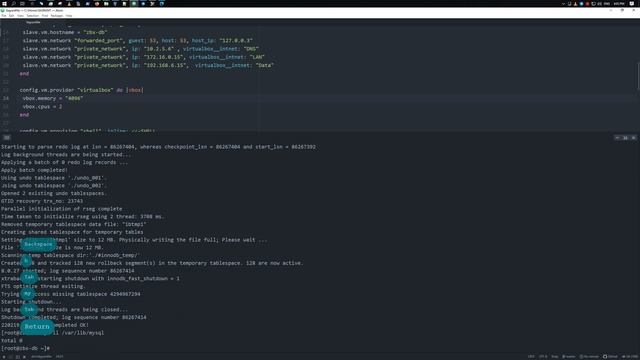Click the config.vm.provider "virtualbox" line
Viewport: 640px width, 360px height.
(x=82, y=90)
